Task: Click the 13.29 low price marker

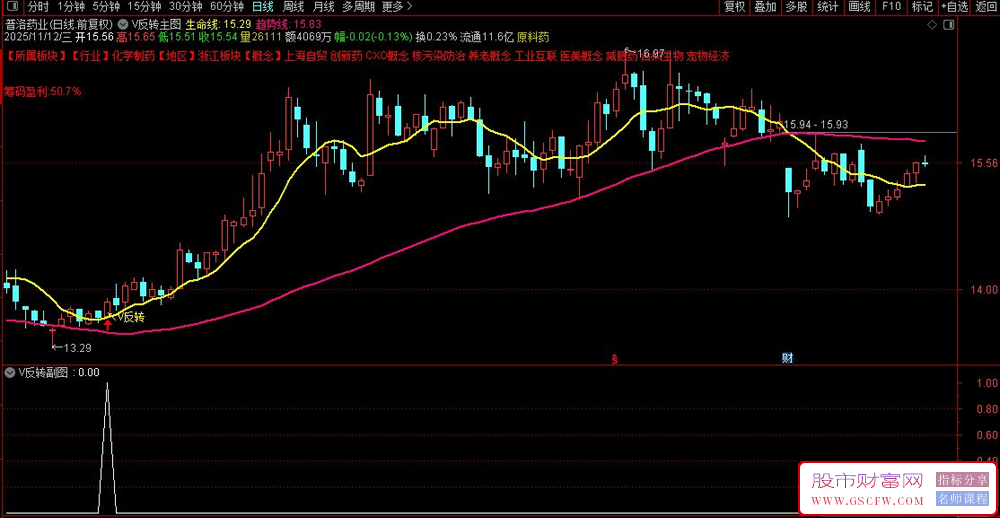Action: (71, 348)
